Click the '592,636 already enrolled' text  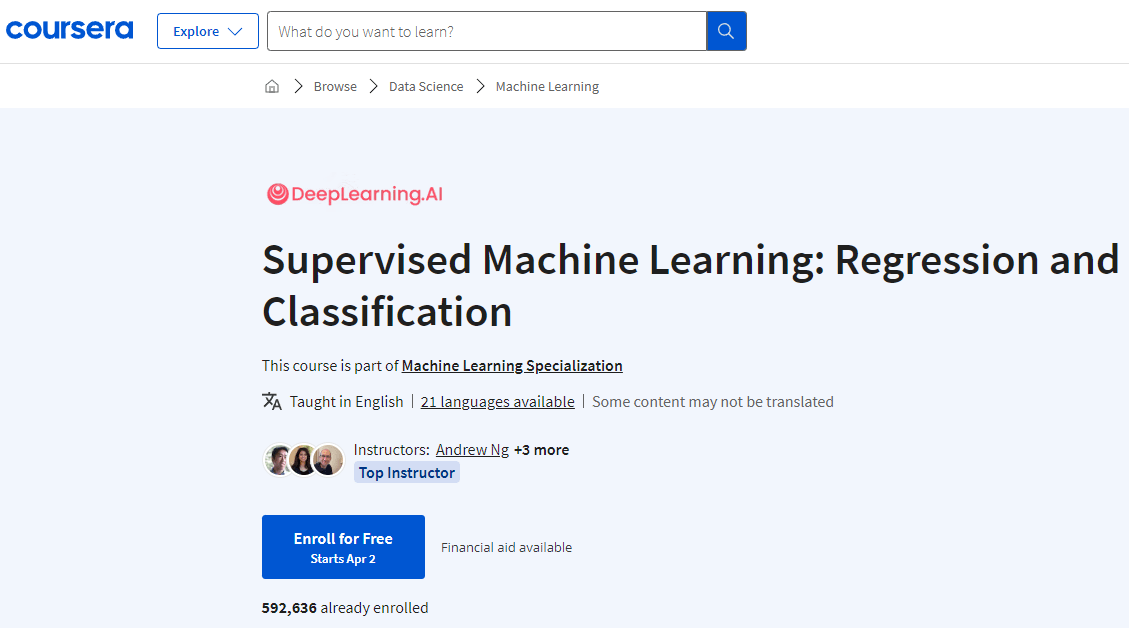[x=345, y=608]
